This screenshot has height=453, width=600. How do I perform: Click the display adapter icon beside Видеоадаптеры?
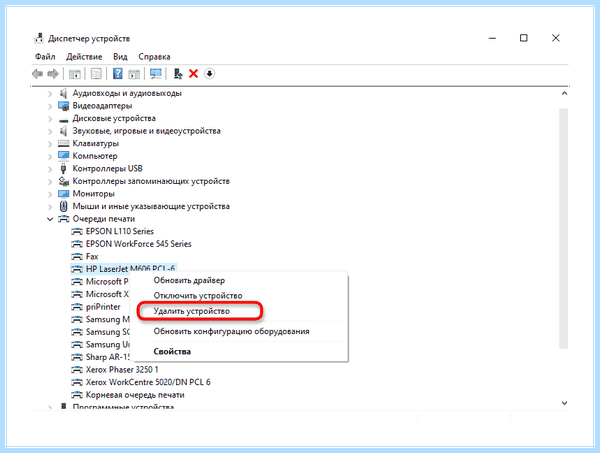click(63, 106)
